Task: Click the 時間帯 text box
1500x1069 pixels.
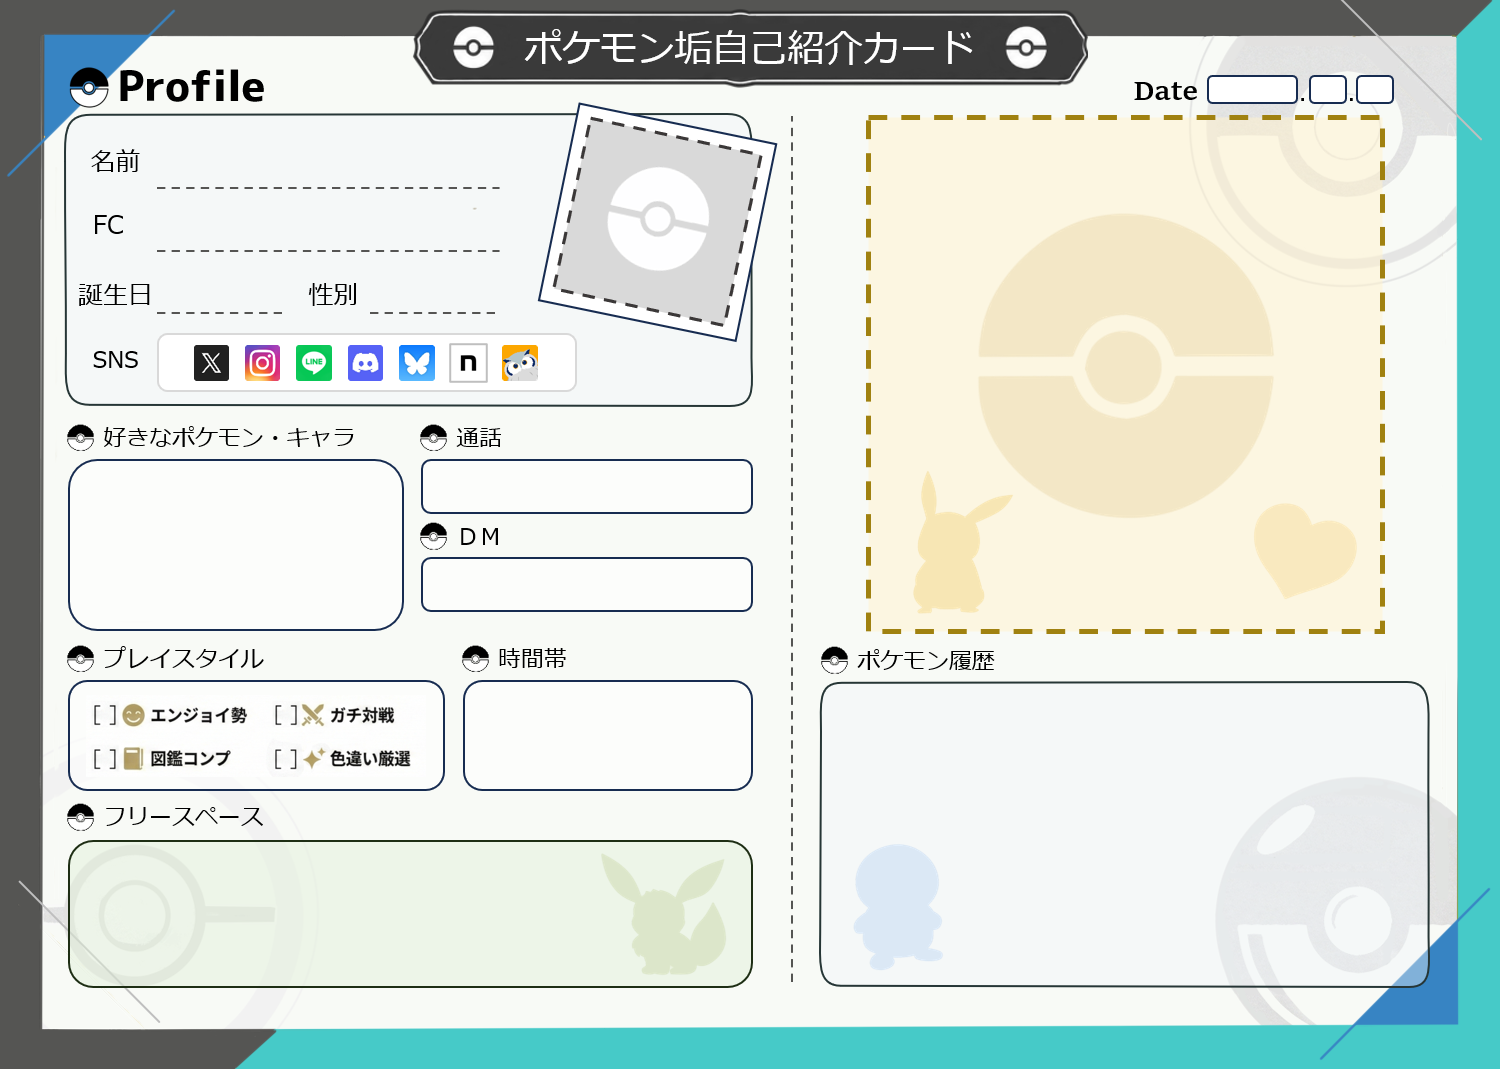Action: click(x=608, y=736)
